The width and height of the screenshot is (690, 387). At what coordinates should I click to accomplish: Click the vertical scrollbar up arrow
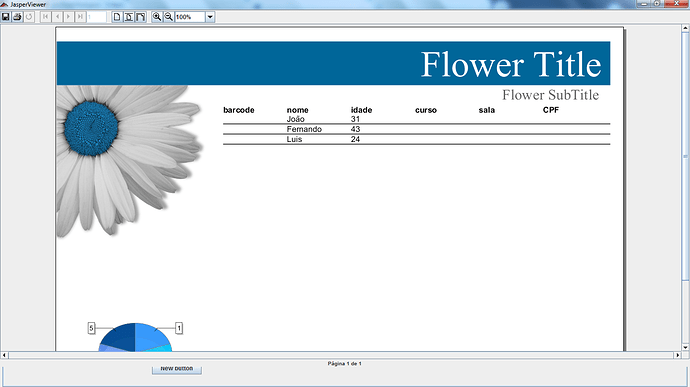click(x=685, y=28)
